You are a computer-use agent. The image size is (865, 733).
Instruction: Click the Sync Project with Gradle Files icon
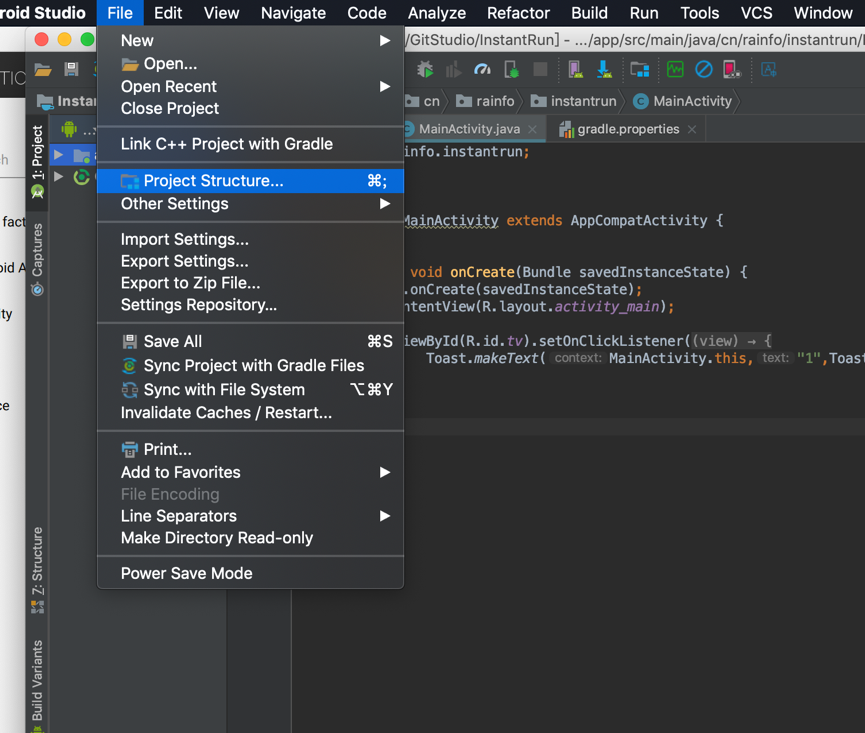pos(130,366)
